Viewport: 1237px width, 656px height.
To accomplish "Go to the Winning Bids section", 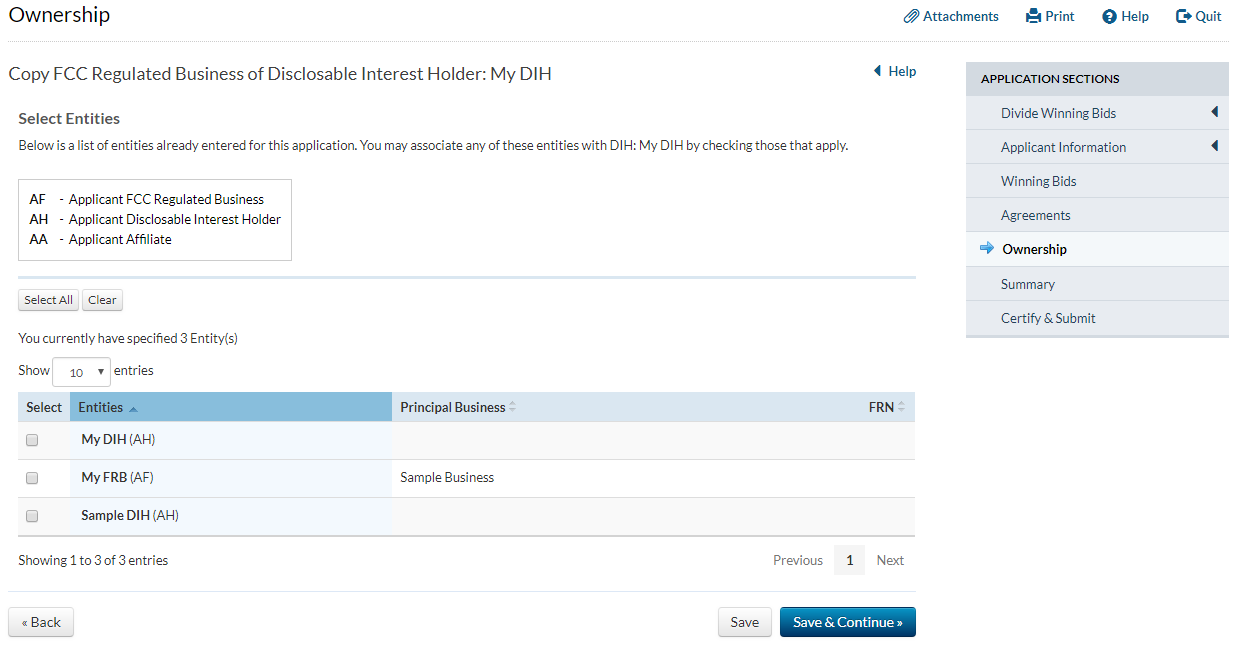I will point(1038,181).
